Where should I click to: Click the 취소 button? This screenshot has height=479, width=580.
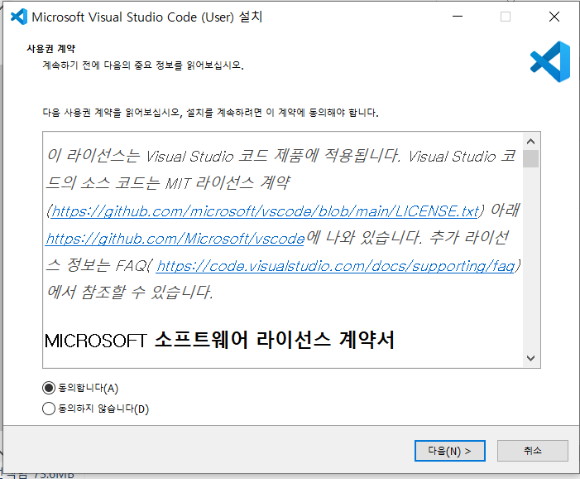pos(532,451)
